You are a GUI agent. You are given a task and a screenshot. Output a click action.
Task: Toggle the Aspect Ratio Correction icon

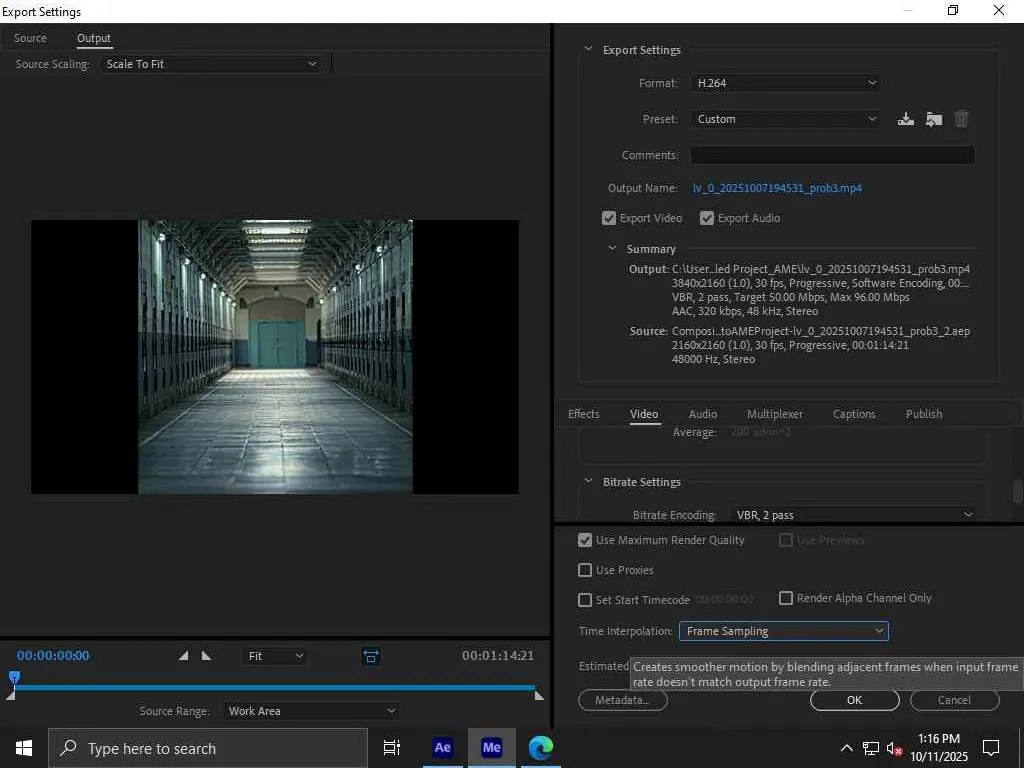pos(371,656)
